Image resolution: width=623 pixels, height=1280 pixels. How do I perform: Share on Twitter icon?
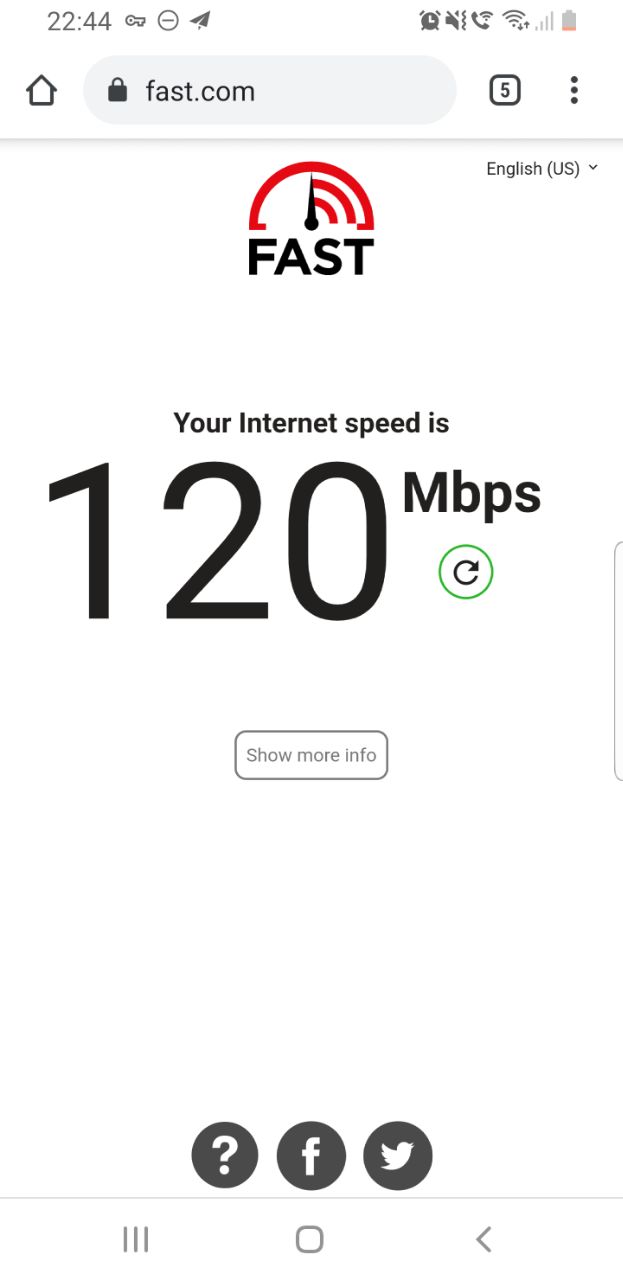tap(398, 1156)
